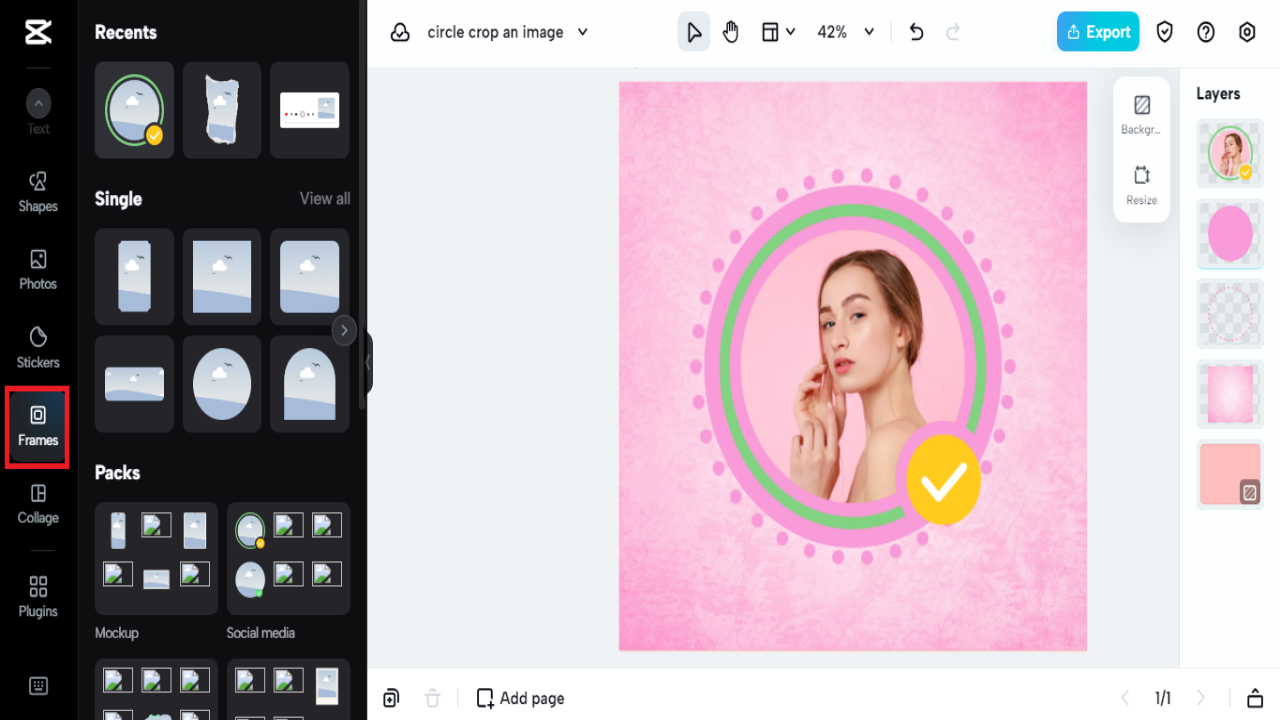This screenshot has height=720, width=1280.
Task: Open the Collage panel in sidebar
Action: (x=38, y=504)
